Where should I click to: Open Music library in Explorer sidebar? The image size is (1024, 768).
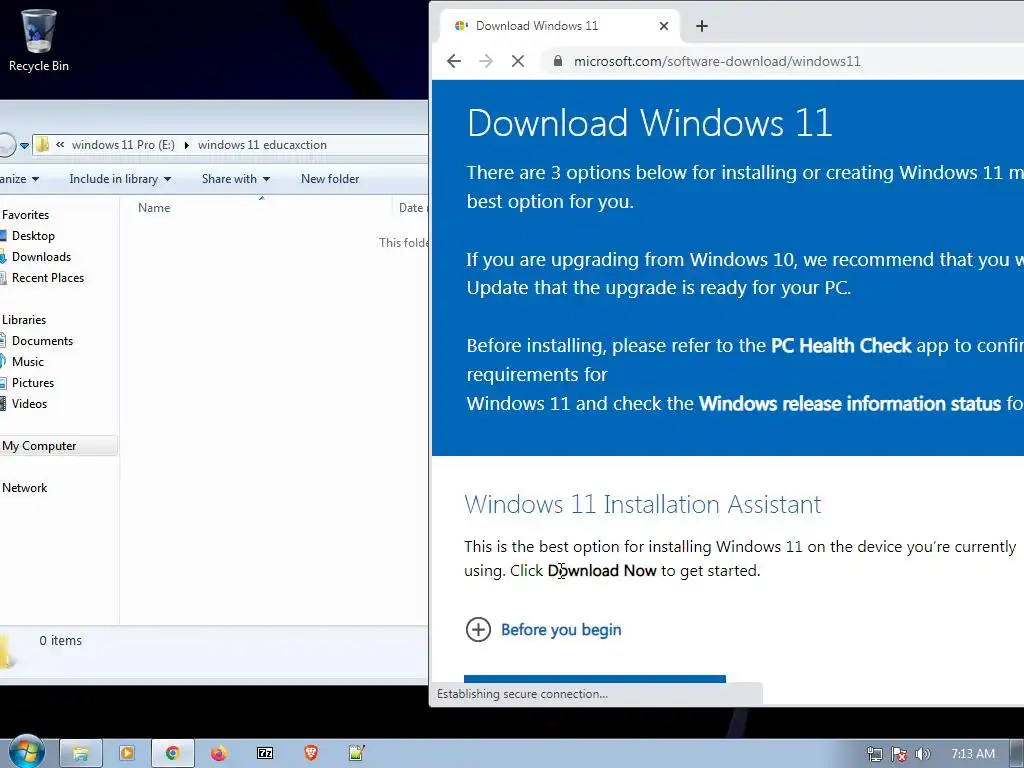(27, 362)
